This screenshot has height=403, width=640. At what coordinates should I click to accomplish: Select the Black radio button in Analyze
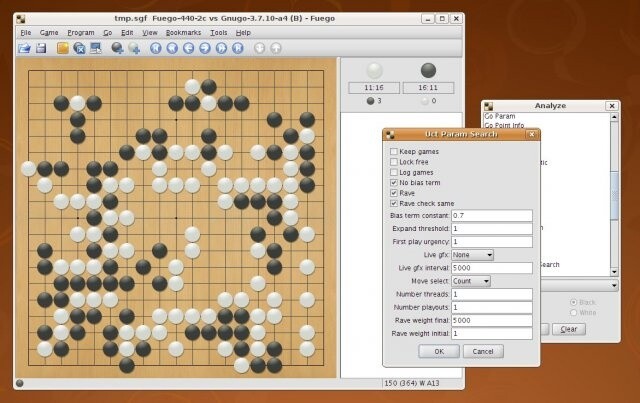[x=573, y=302]
